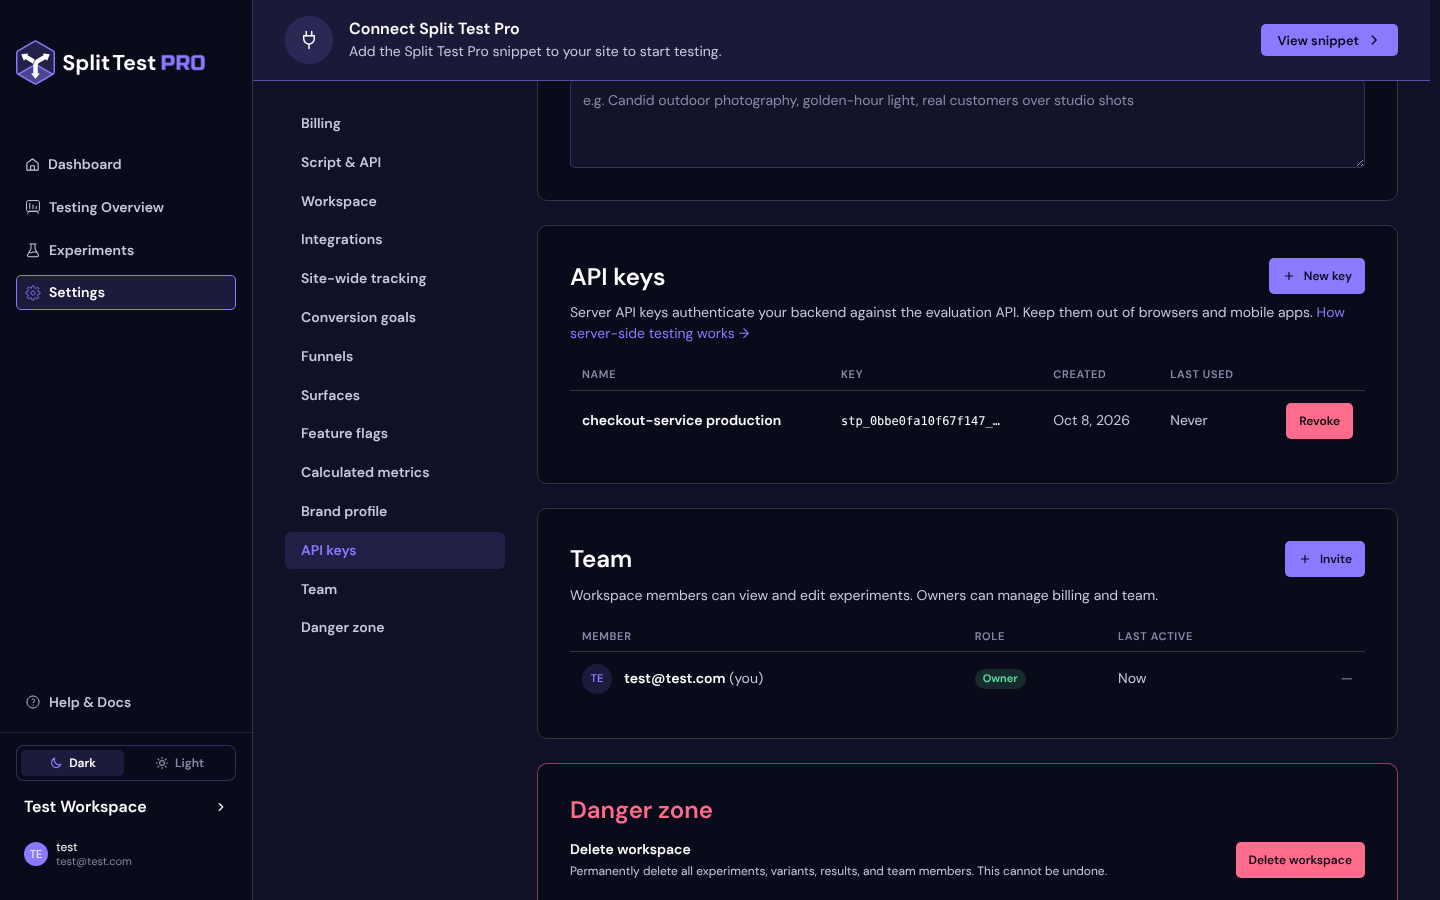Open the Surfaces section
Image resolution: width=1440 pixels, height=900 pixels.
tap(395, 395)
